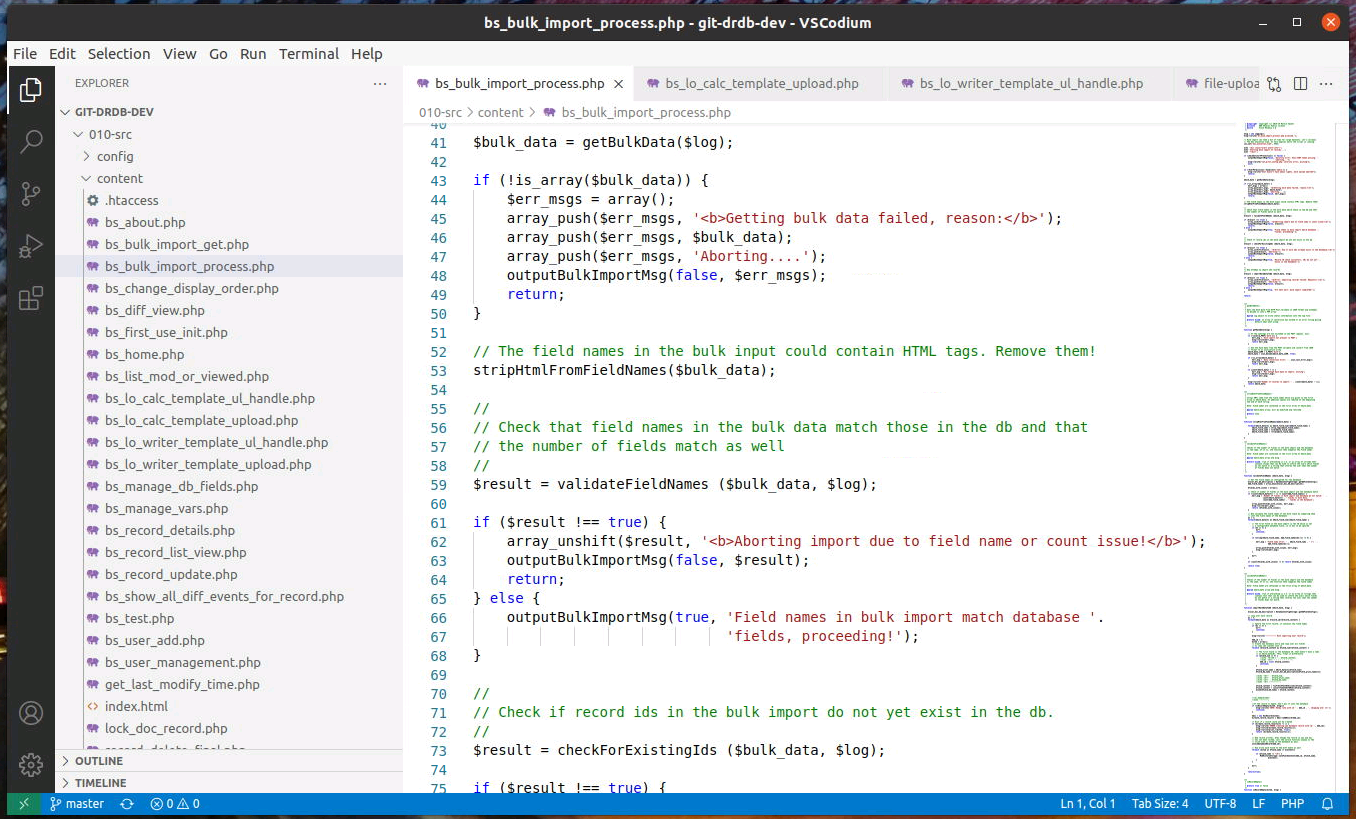
Task: Expand the OUTLINE section
Action: pyautogui.click(x=229, y=761)
